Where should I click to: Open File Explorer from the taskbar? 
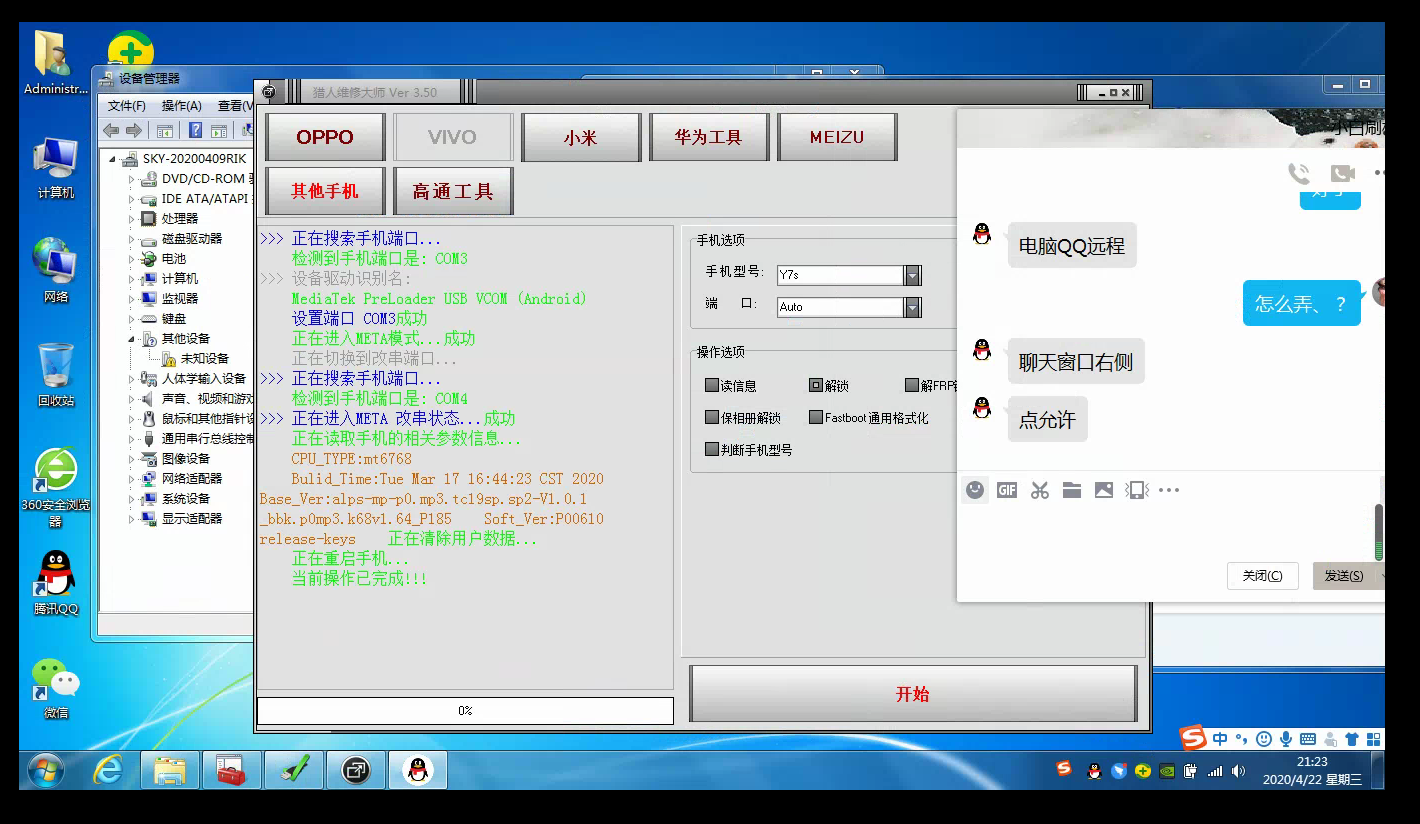170,770
